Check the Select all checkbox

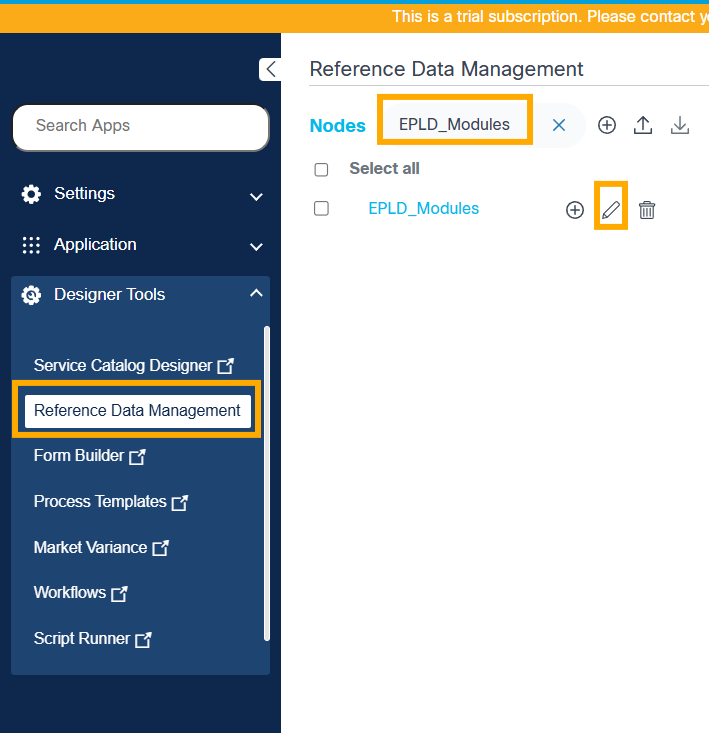coord(321,170)
